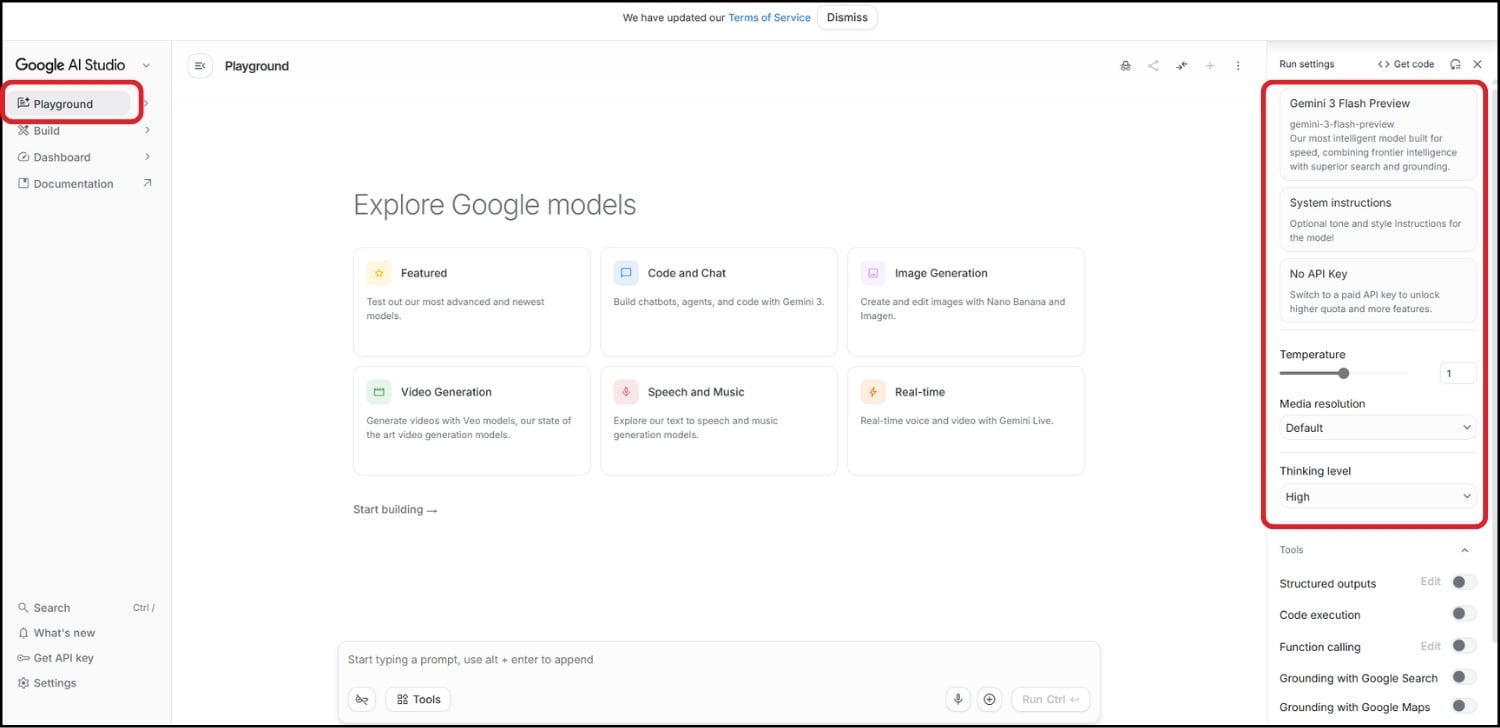Screen dimensions: 1500x728
Task: Dismiss the Terms of Service notification
Action: [x=846, y=17]
